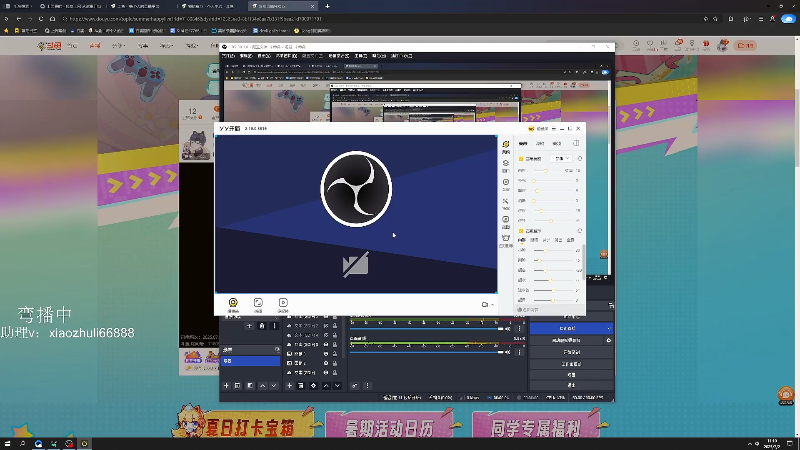
Task: Click the split-layout icon beside YY panel tabs
Action: pos(576,143)
